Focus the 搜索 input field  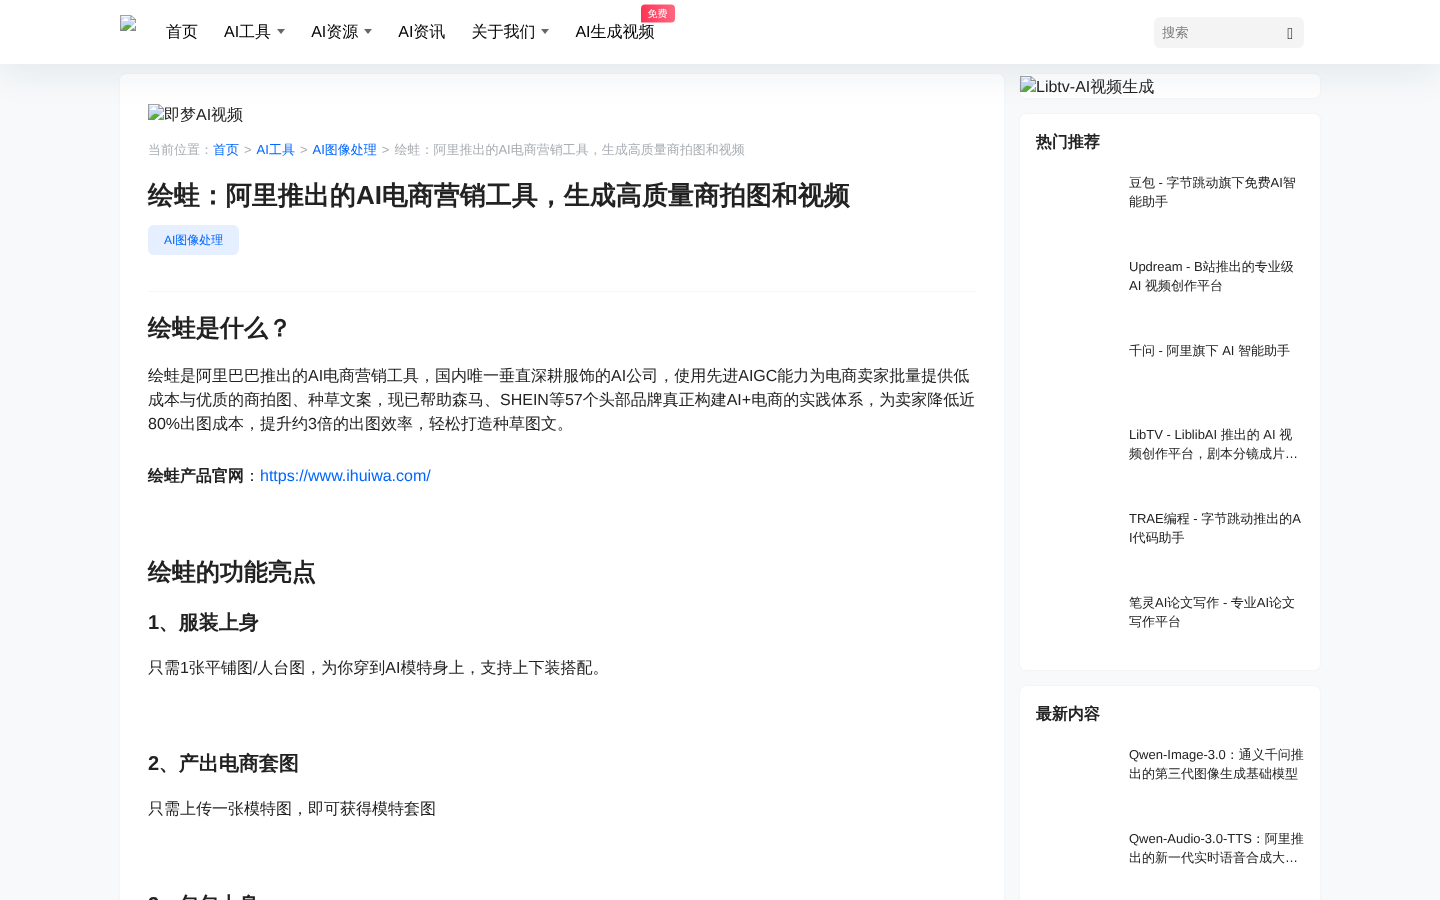click(x=1218, y=33)
